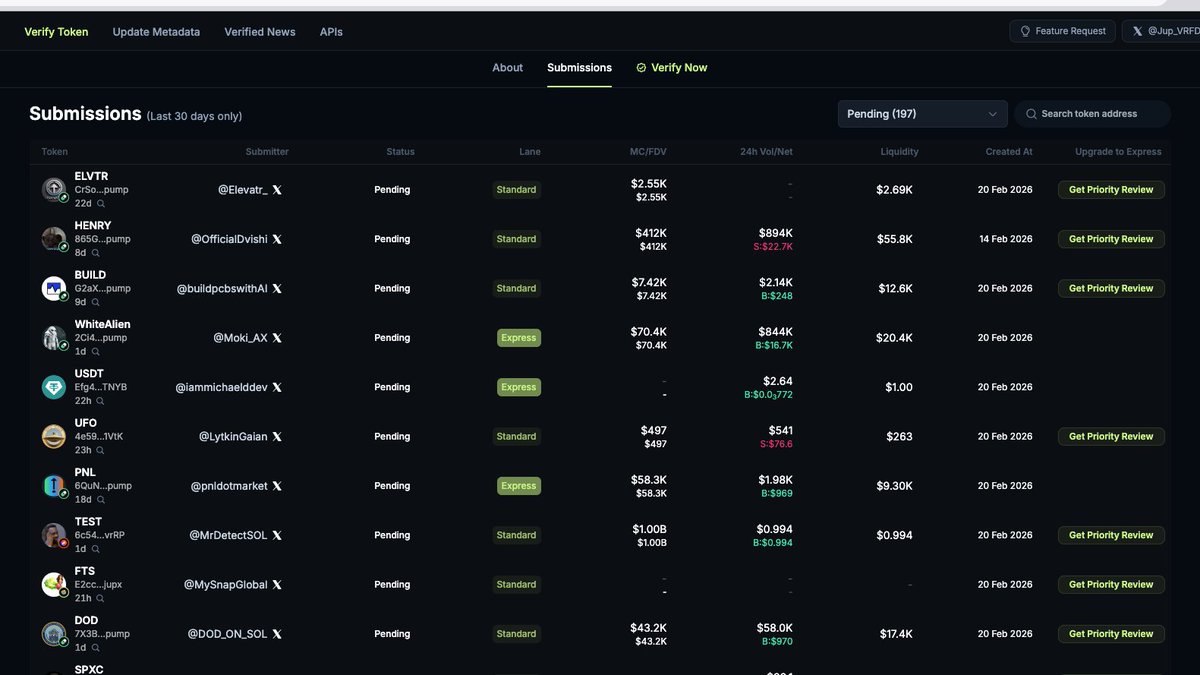Open Verified News section

(x=260, y=32)
